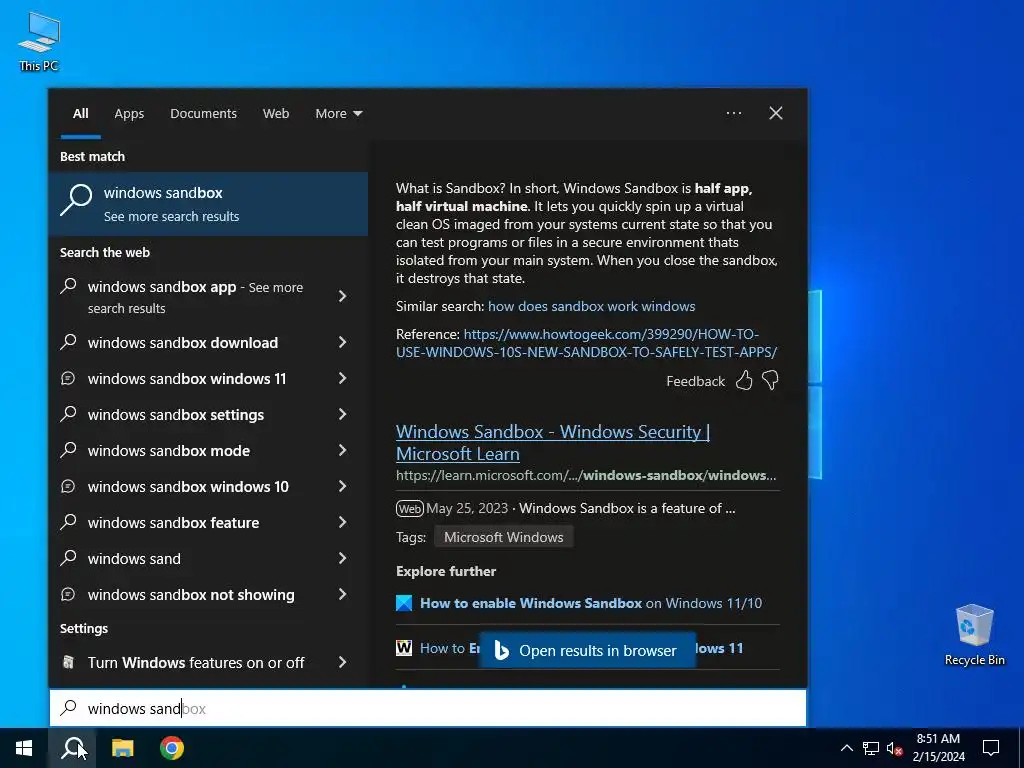Select the windows sandbox not showing suggestion
Viewport: 1024px width, 768px height.
[x=189, y=594]
